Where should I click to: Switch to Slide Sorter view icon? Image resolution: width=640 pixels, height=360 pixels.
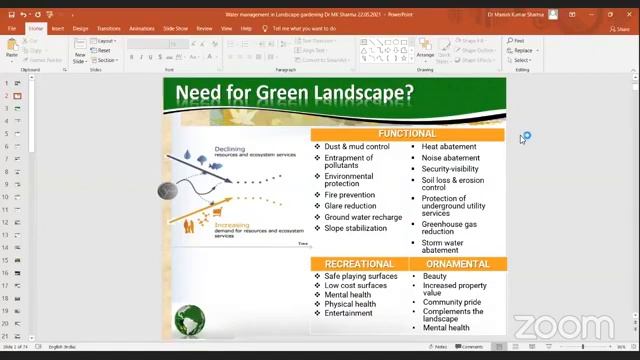pos(516,347)
